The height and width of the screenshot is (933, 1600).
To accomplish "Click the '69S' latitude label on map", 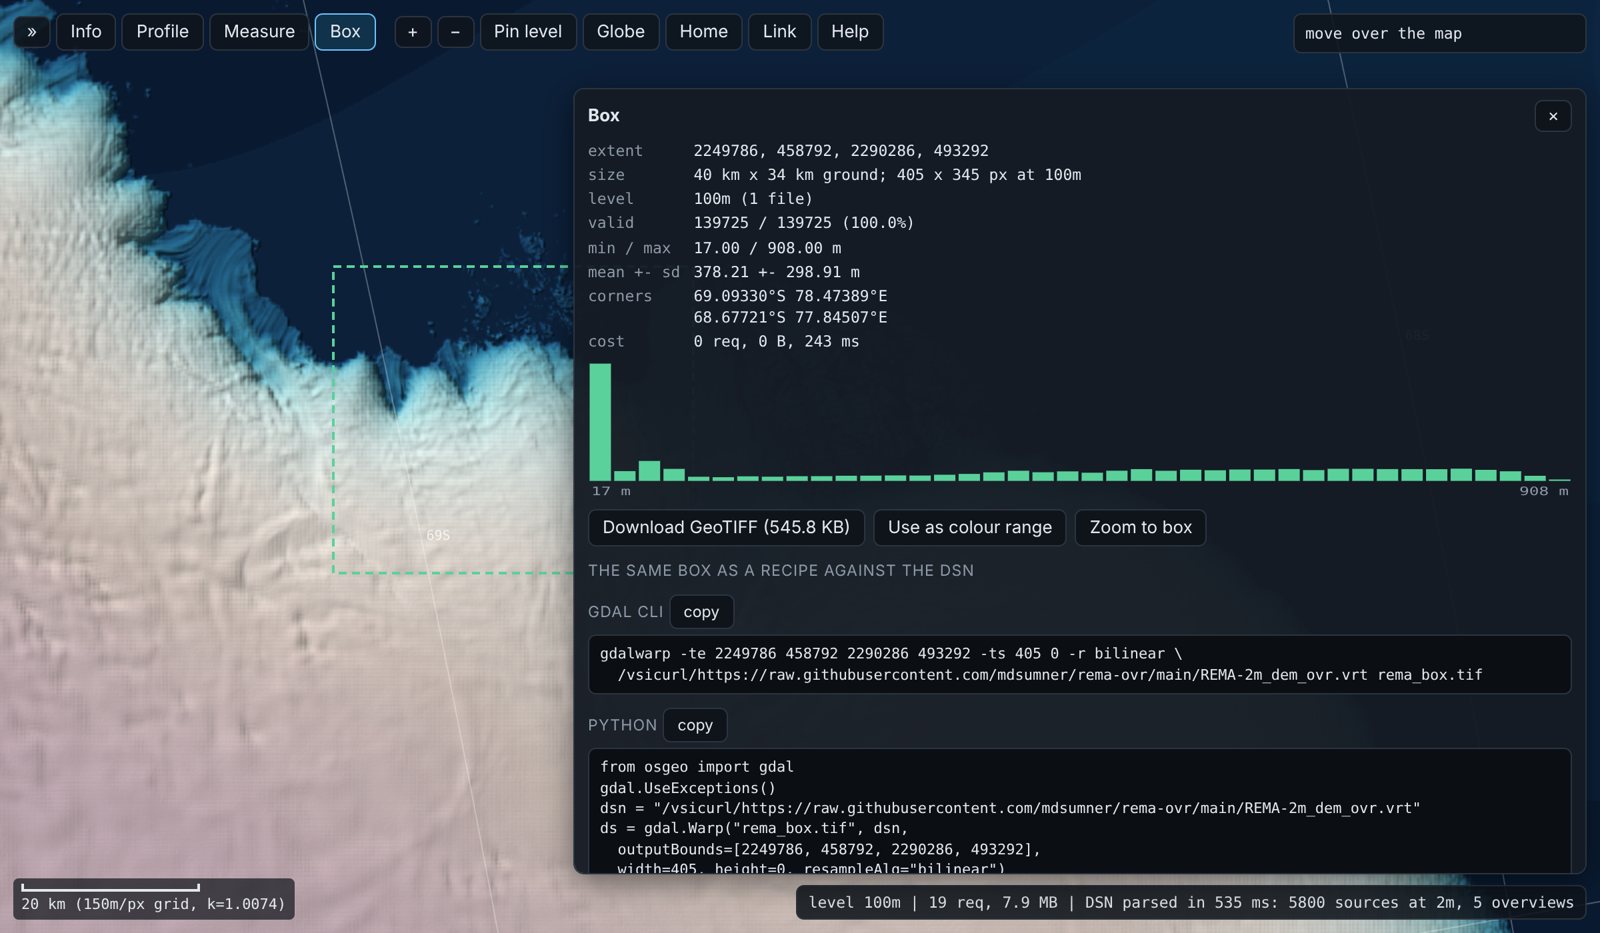I will [438, 536].
